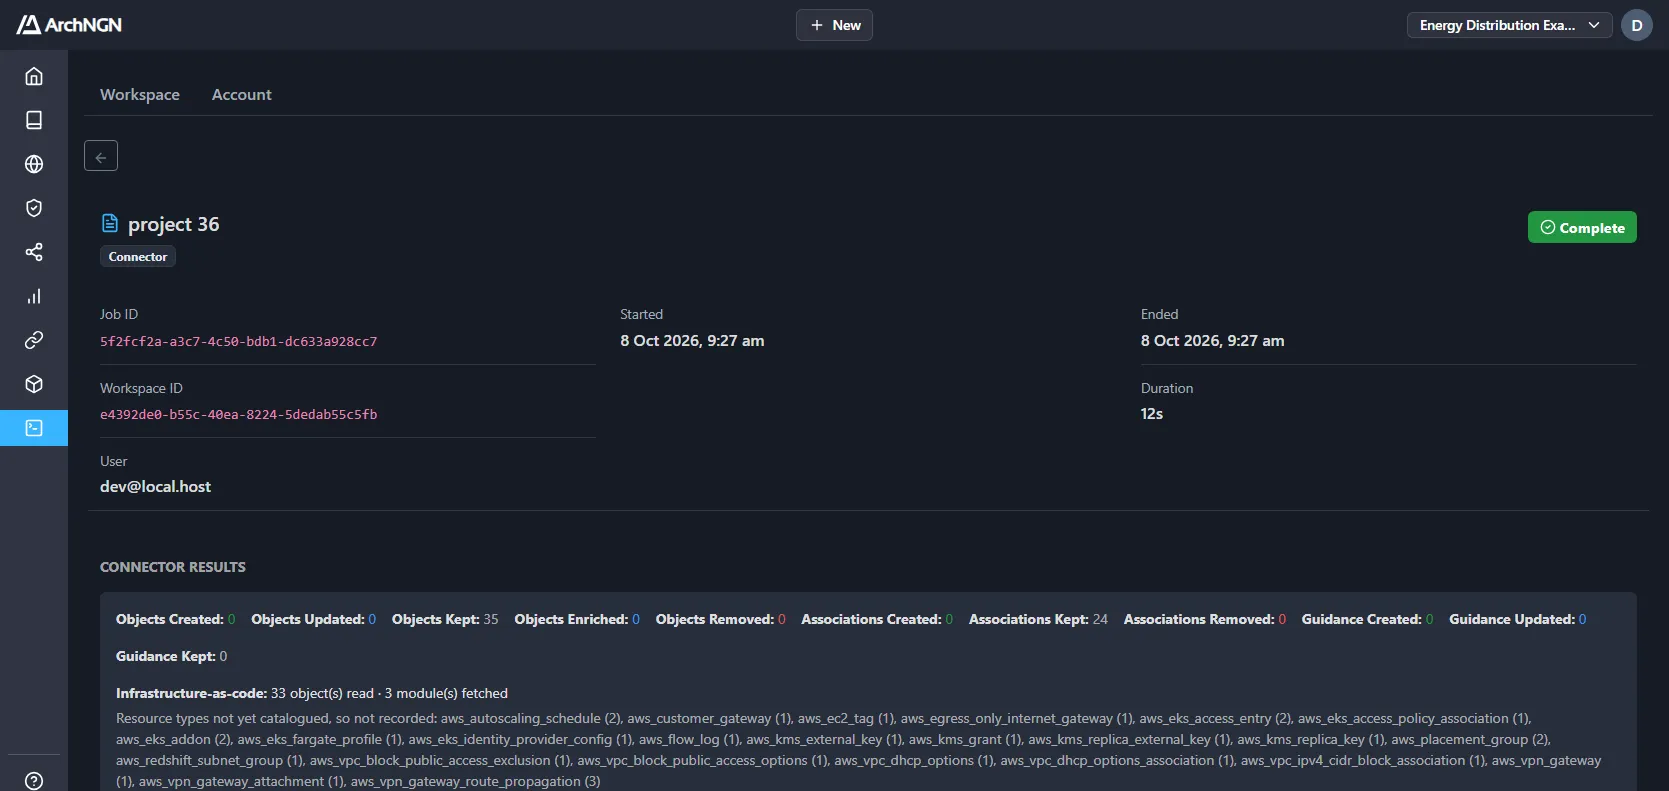Expand the Energy Distribution workspace dropdown

(1509, 25)
